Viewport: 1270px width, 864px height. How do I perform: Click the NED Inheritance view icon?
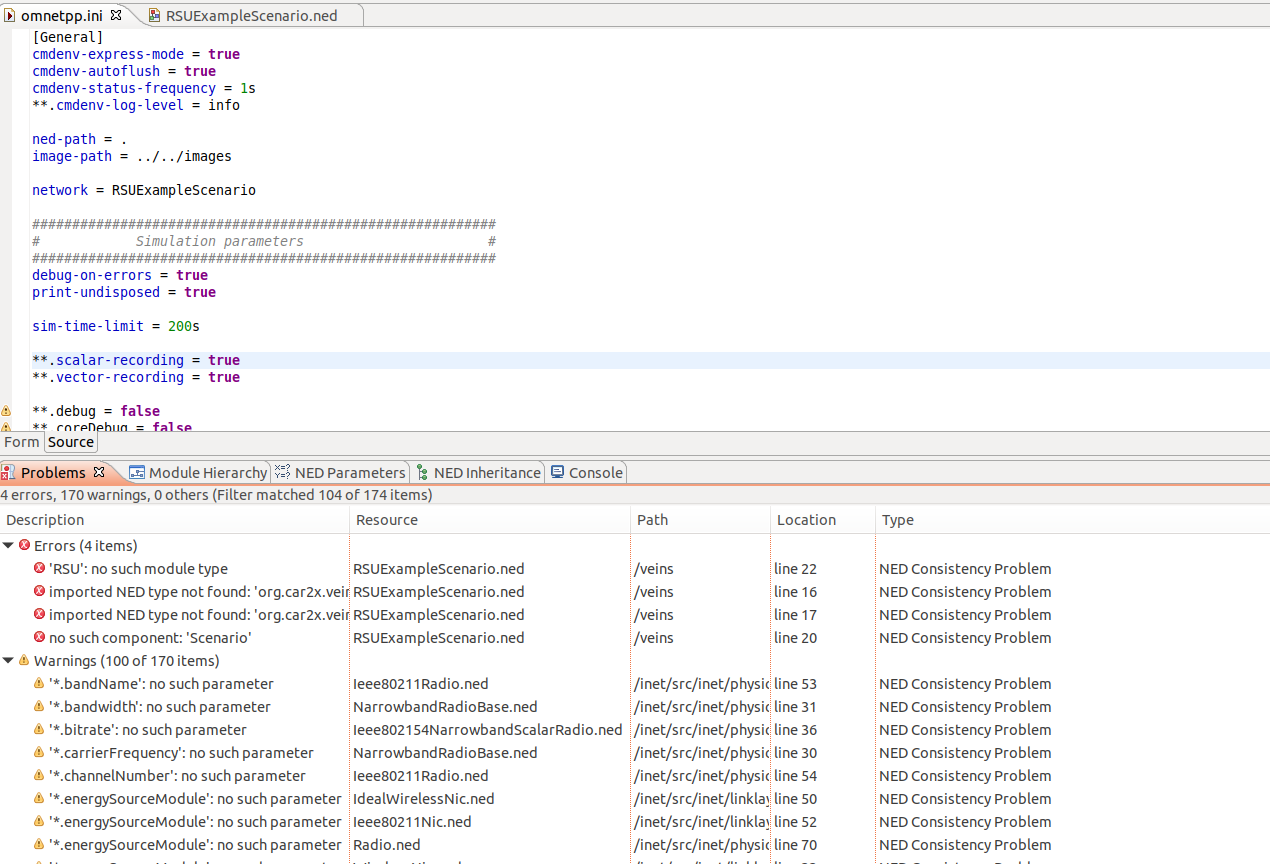(x=421, y=472)
